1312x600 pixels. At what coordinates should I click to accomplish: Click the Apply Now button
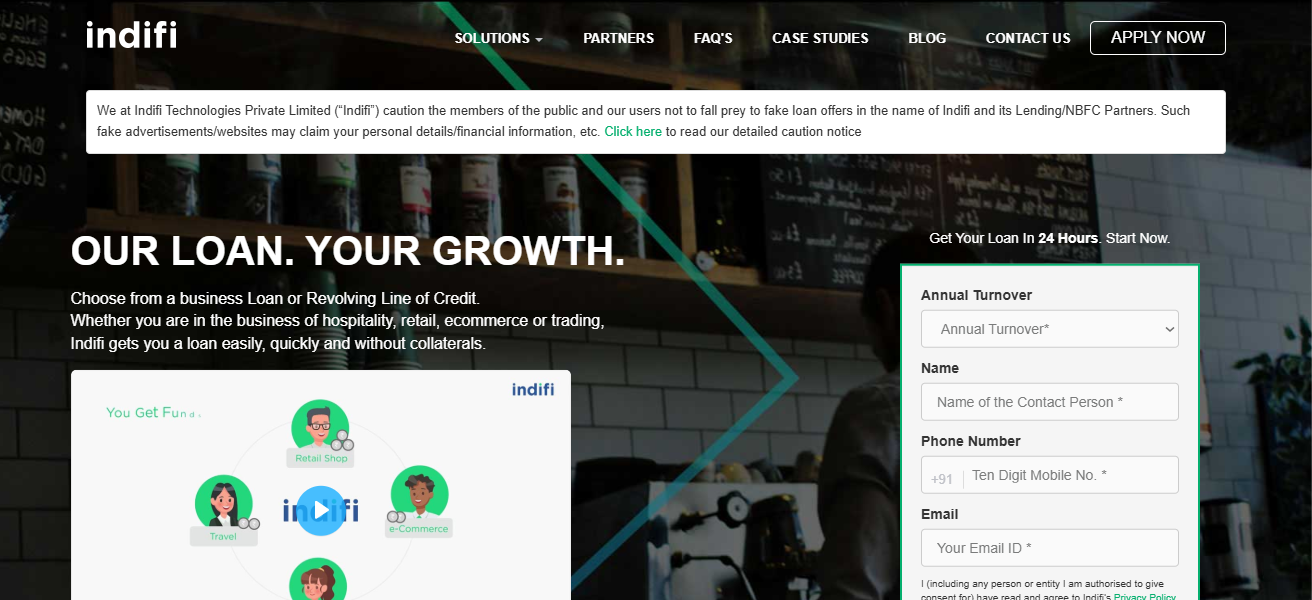tap(1158, 38)
